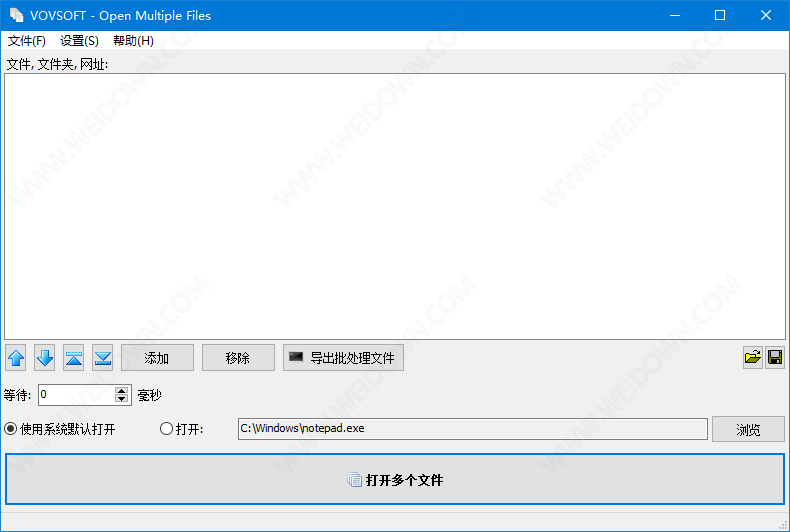790x532 pixels.
Task: Open the load list folder icon
Action: (753, 357)
